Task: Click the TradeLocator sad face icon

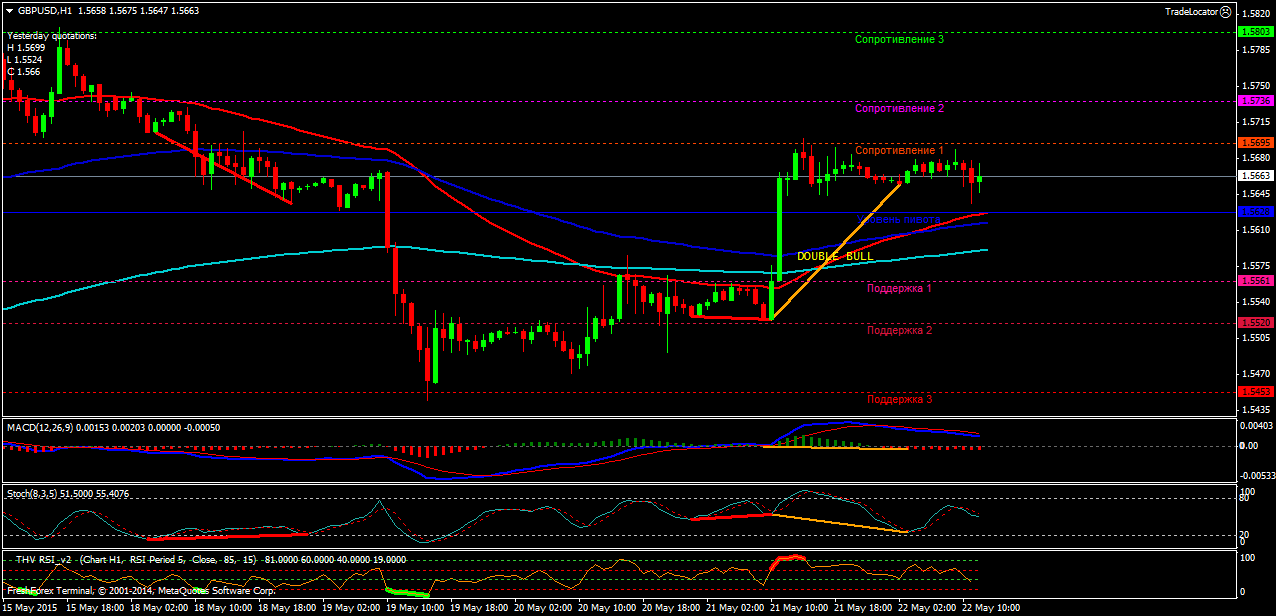Action: [1226, 11]
